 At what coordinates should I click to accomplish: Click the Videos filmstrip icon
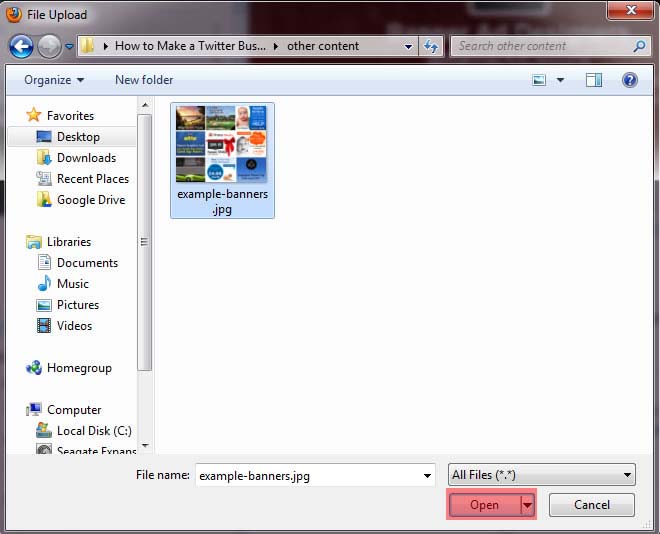tap(44, 326)
